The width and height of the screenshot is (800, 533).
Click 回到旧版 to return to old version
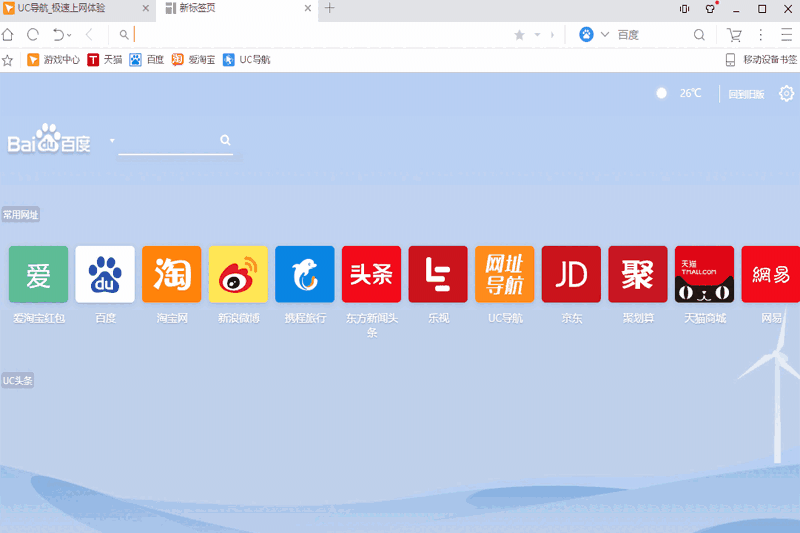pyautogui.click(x=746, y=94)
